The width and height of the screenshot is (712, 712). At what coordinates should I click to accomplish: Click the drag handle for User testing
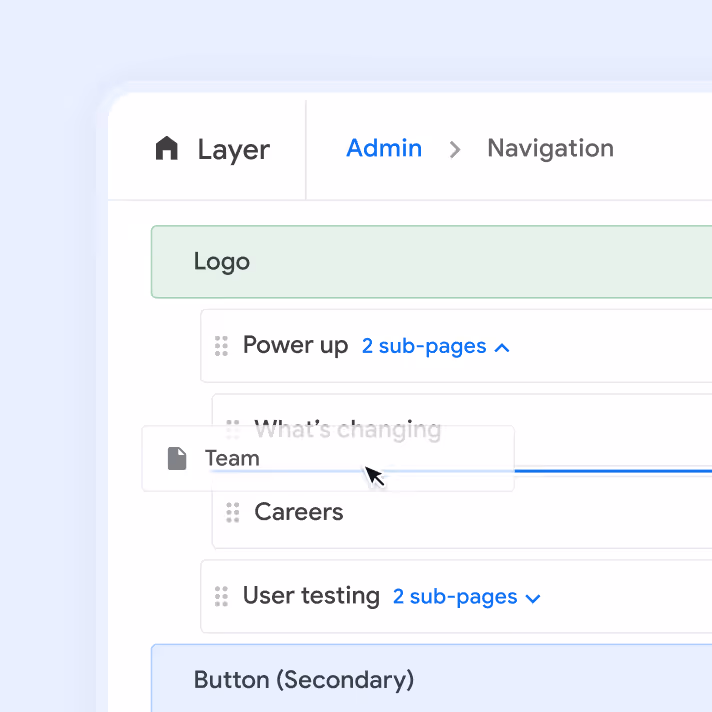tap(221, 596)
